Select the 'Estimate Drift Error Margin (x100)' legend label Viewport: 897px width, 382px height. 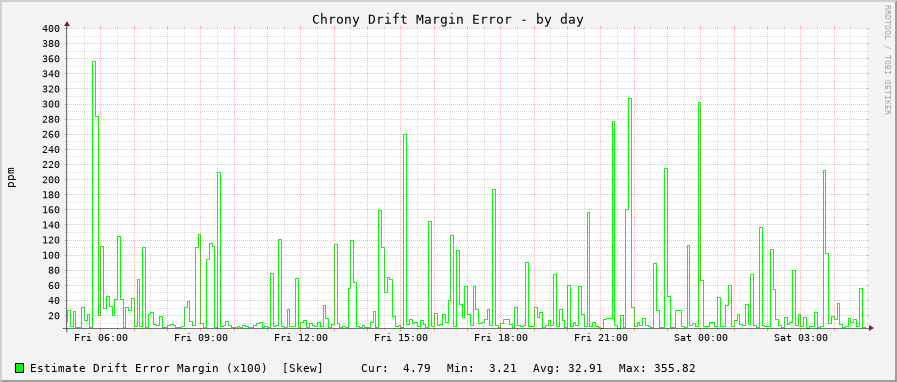[x=148, y=368]
